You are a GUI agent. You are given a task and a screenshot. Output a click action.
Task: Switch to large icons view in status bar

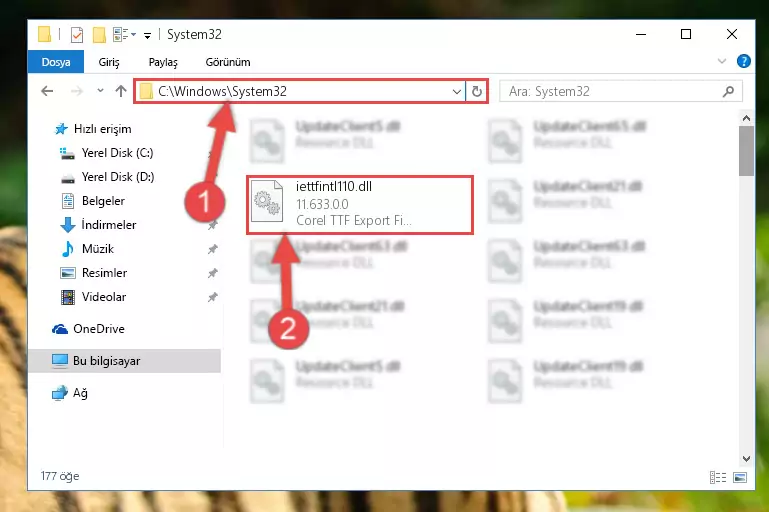pos(740,477)
